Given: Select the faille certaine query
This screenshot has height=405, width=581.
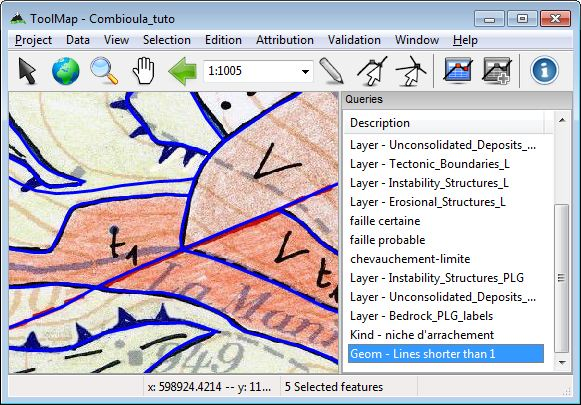Looking at the screenshot, I should coord(446,221).
